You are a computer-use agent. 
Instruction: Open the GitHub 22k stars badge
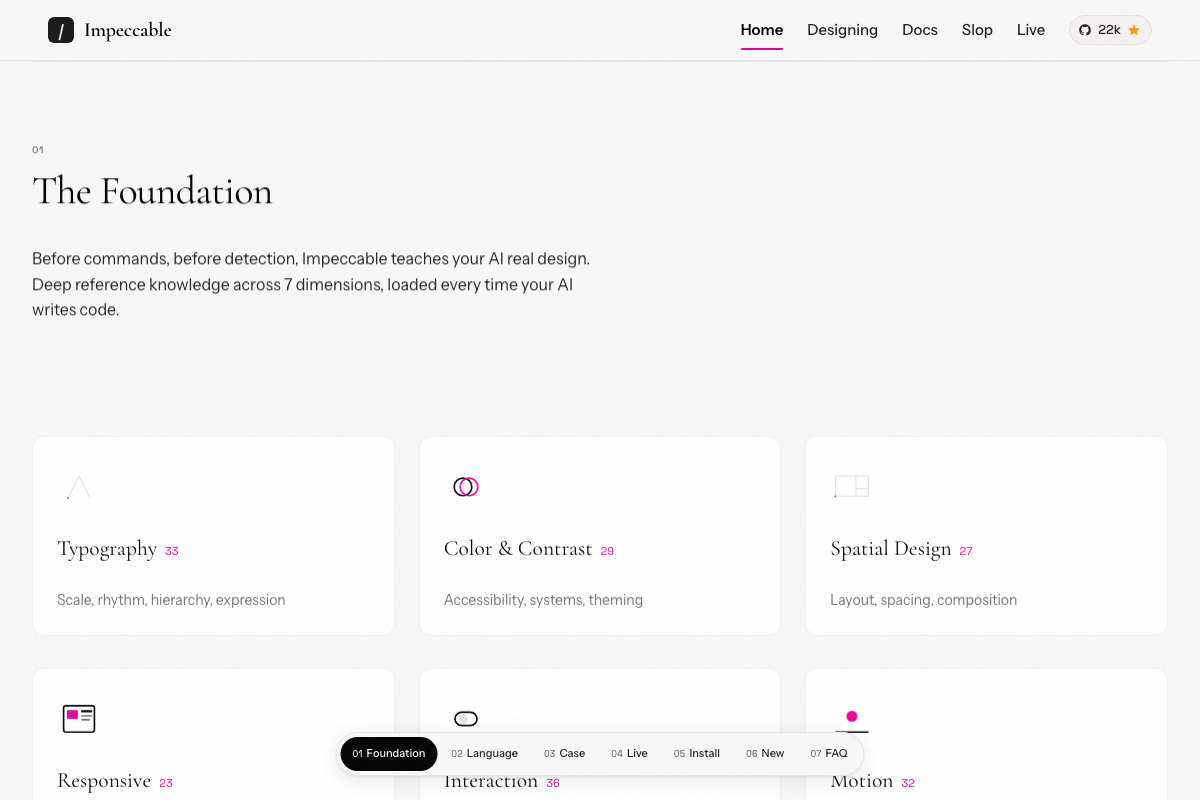[1110, 30]
